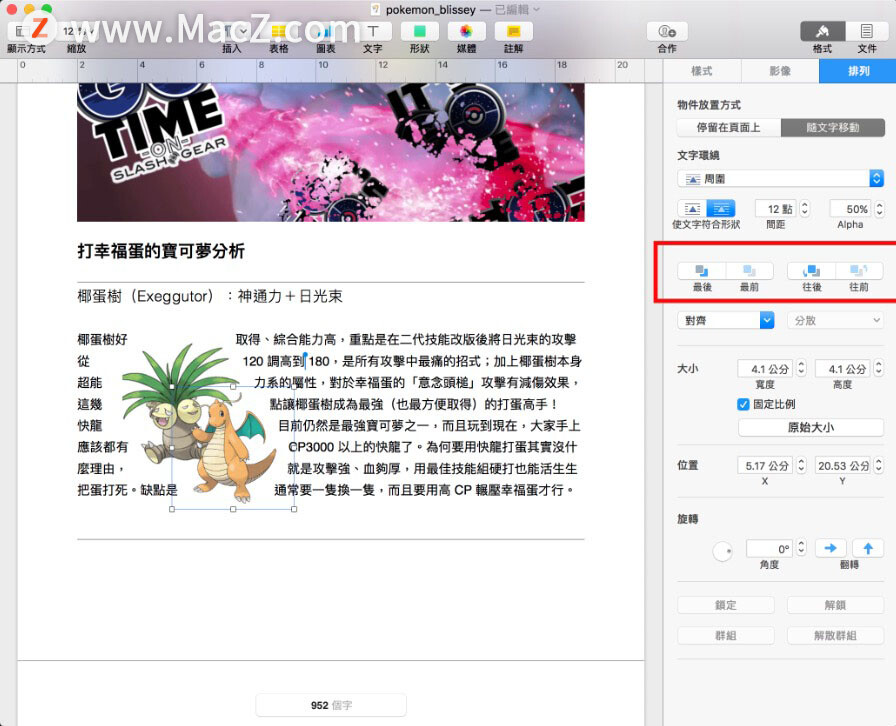Send the object to 最後 (back)
Screen dimensions: 896x726
[x=702, y=270]
